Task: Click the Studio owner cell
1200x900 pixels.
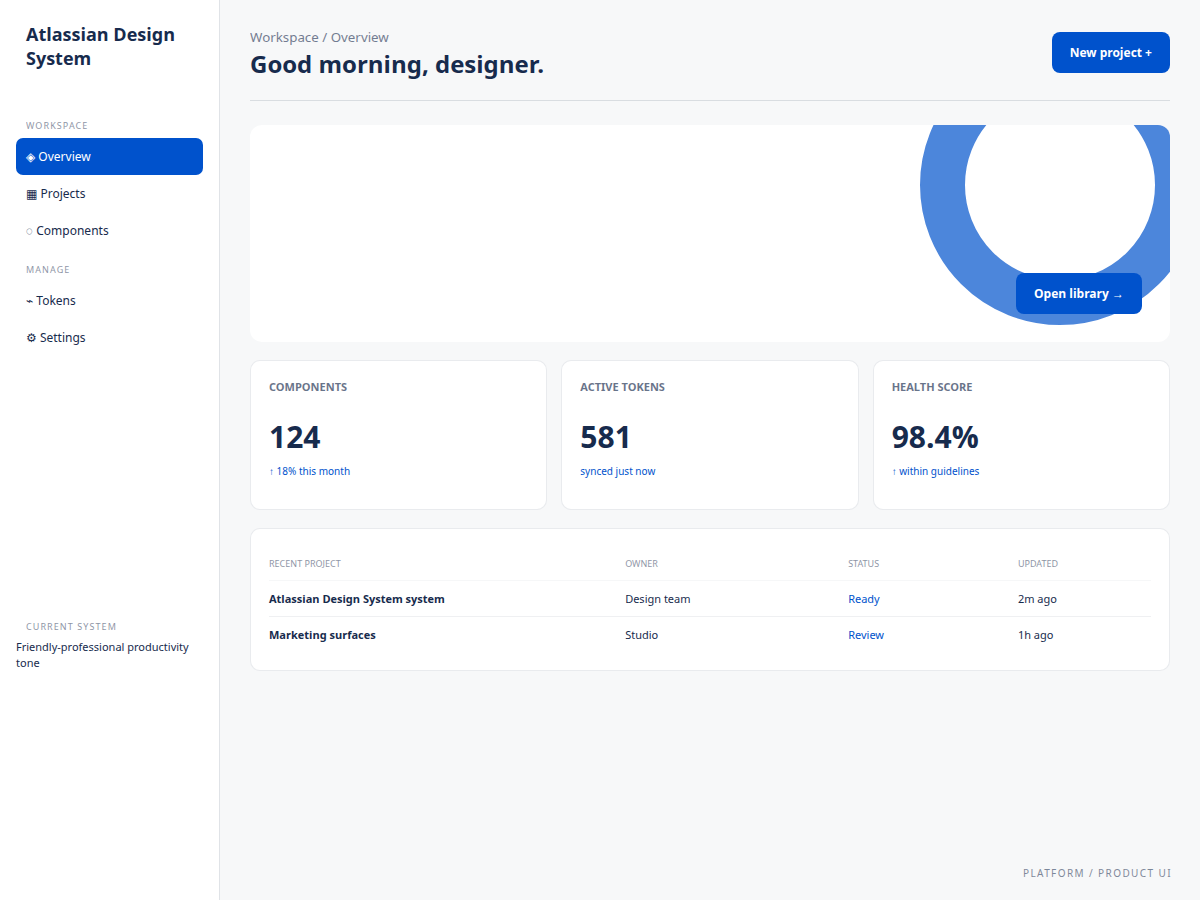Action: click(642, 635)
